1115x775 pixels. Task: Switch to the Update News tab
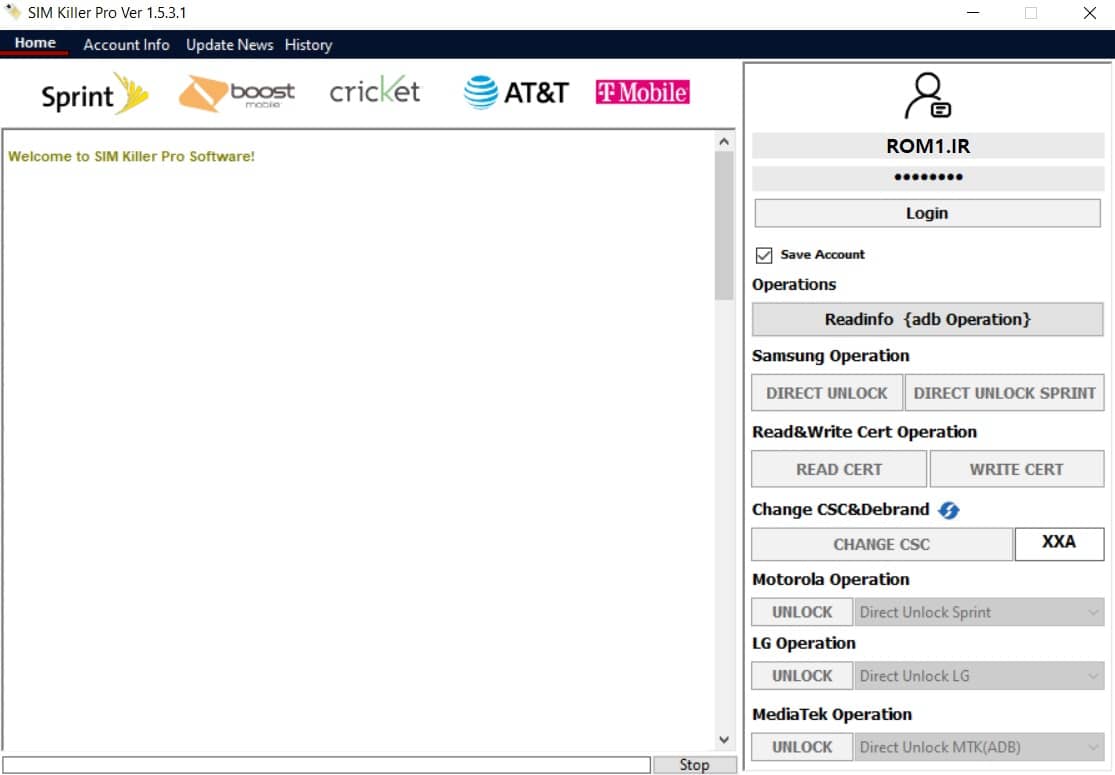[229, 45]
